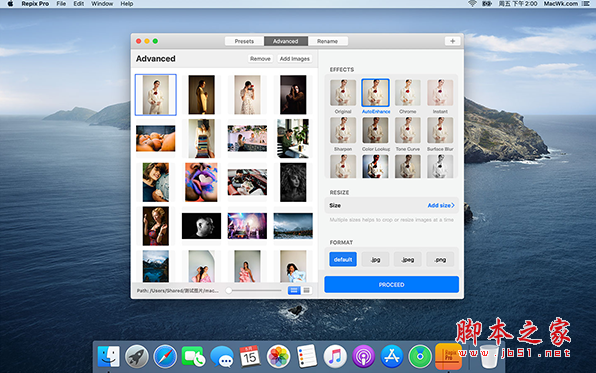Screen dimensions: 596x373
Task: Open Notification Center list icon
Action: pyautogui.click(x=586, y=4)
